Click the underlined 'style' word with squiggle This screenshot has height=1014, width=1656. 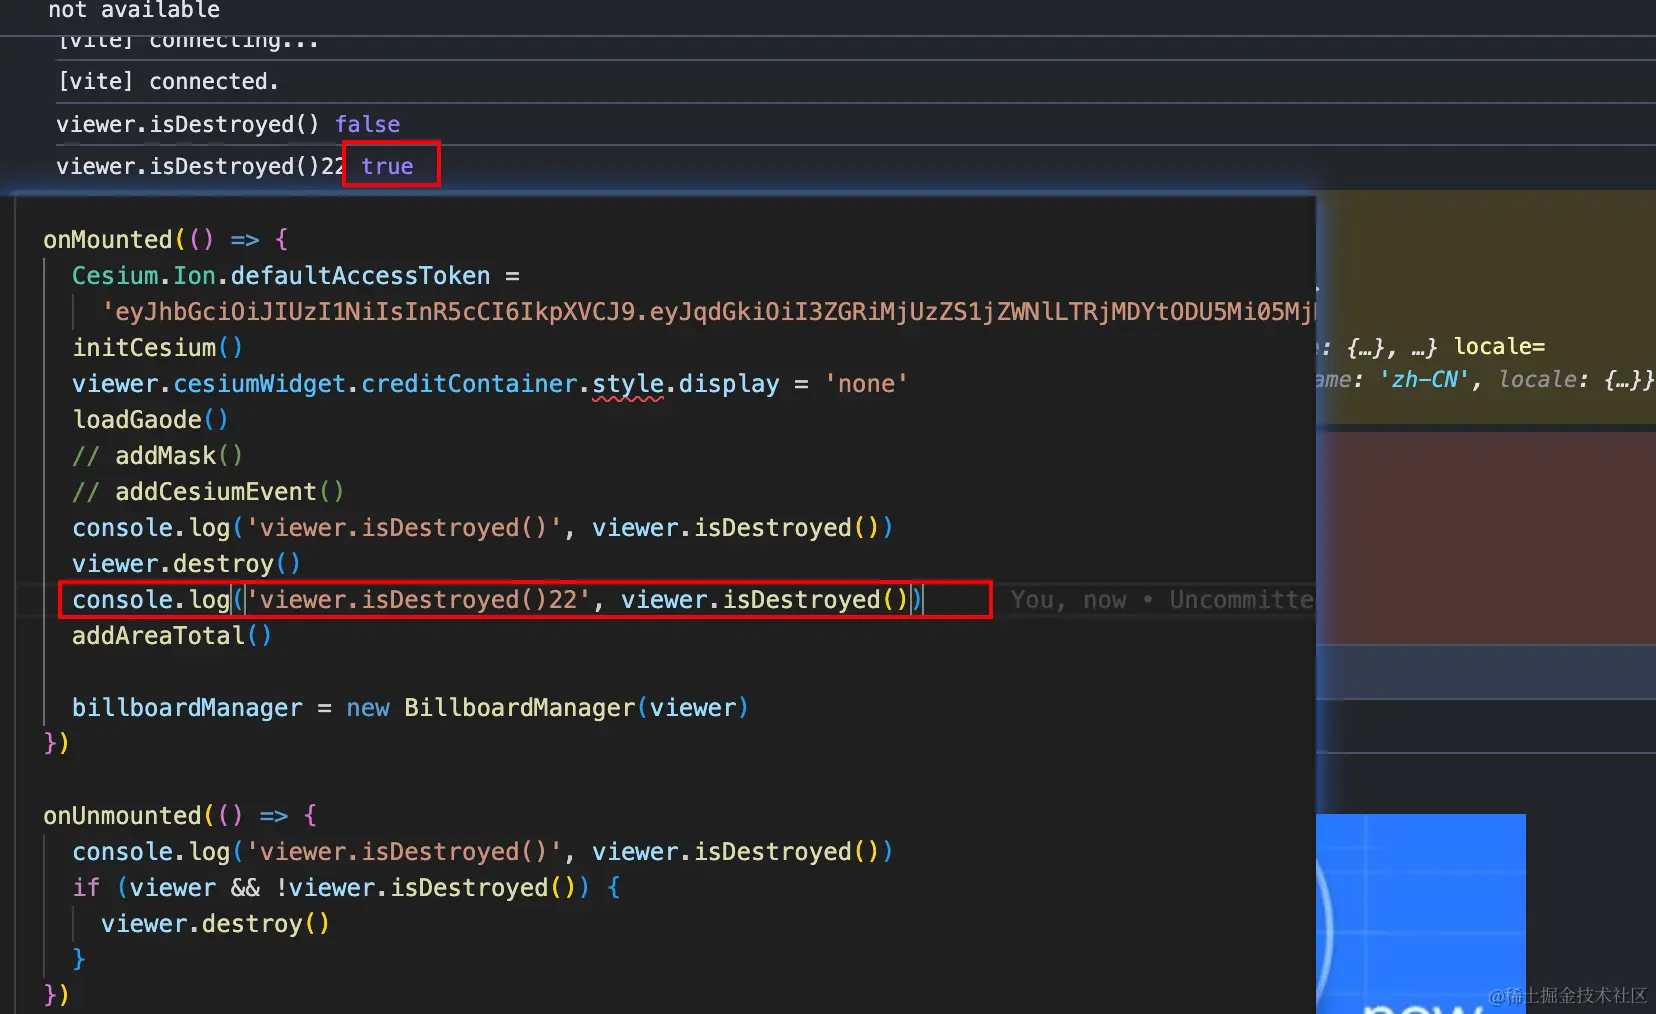click(x=626, y=383)
